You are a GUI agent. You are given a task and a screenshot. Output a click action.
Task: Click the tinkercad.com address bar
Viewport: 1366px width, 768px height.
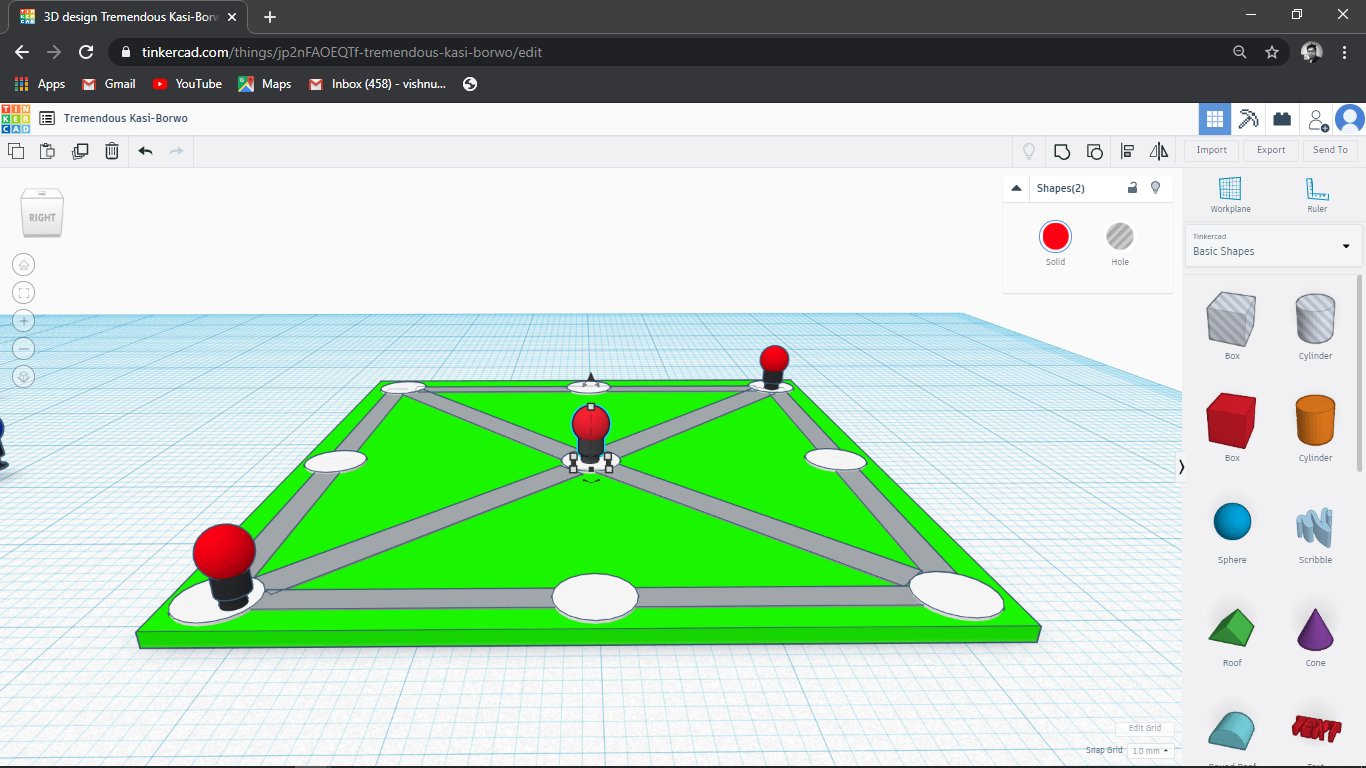pos(670,52)
